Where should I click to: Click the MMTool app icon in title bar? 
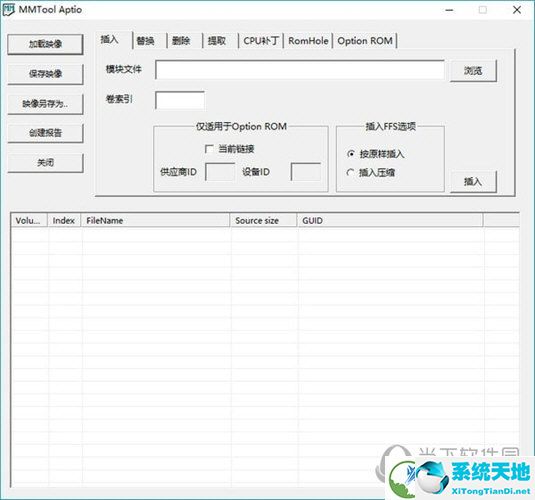click(9, 10)
